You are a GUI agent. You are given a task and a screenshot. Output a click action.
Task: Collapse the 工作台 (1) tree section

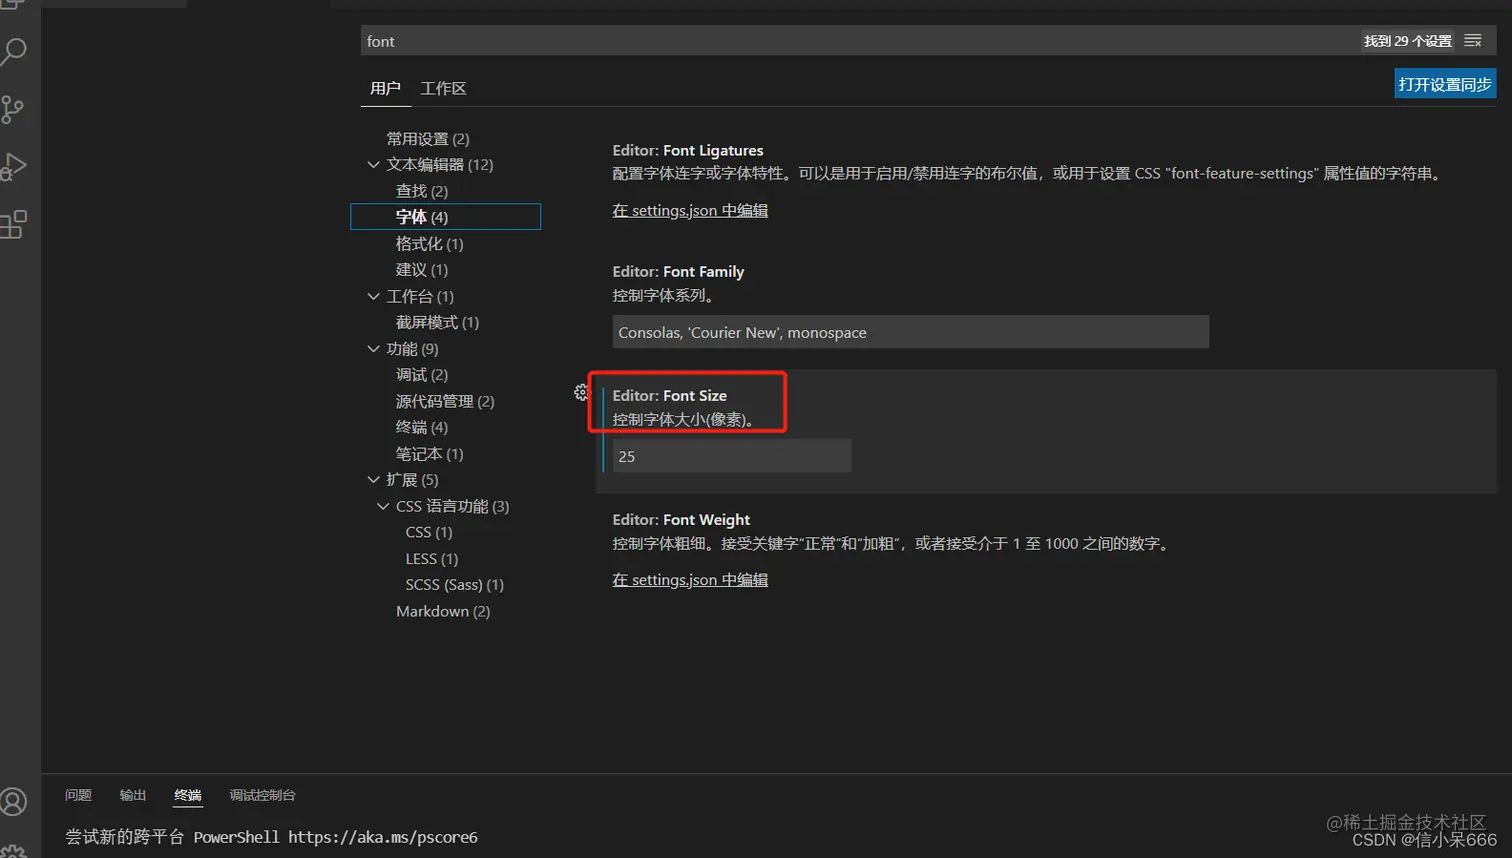(374, 296)
